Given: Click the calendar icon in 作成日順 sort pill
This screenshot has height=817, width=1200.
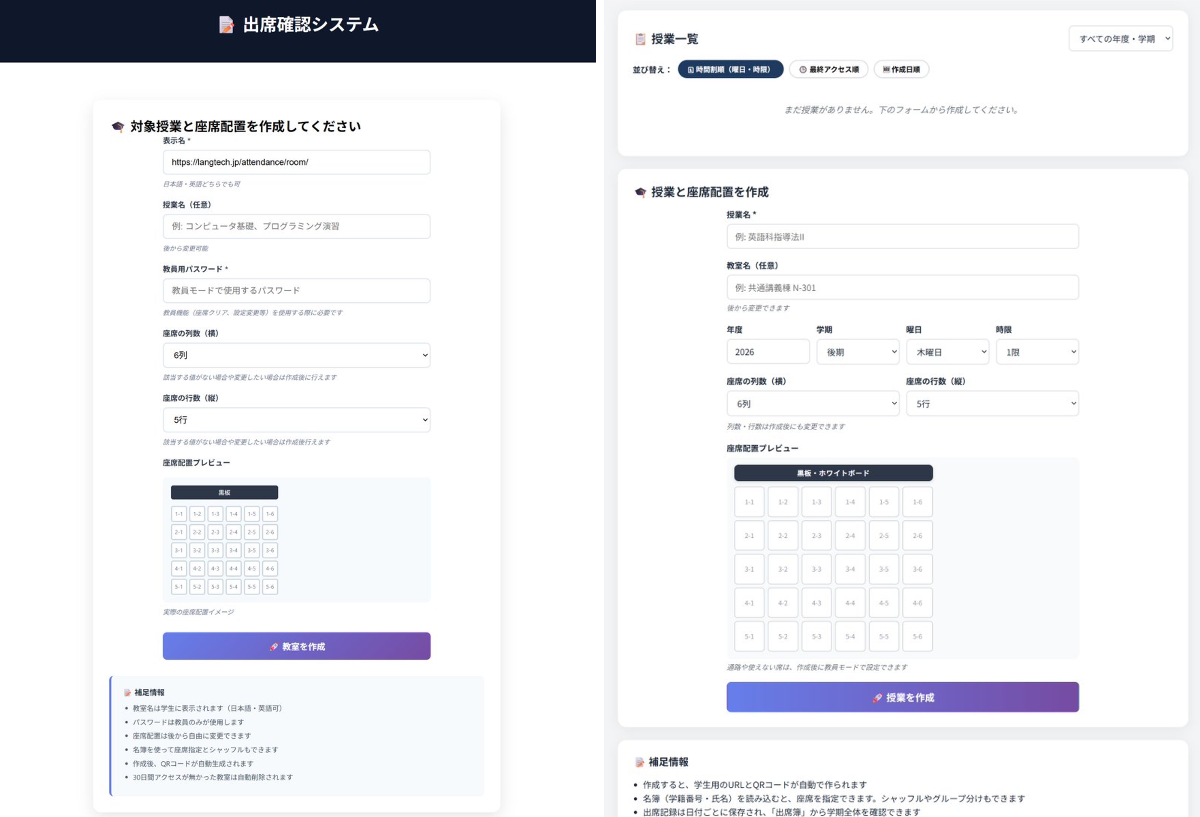Looking at the screenshot, I should 886,70.
